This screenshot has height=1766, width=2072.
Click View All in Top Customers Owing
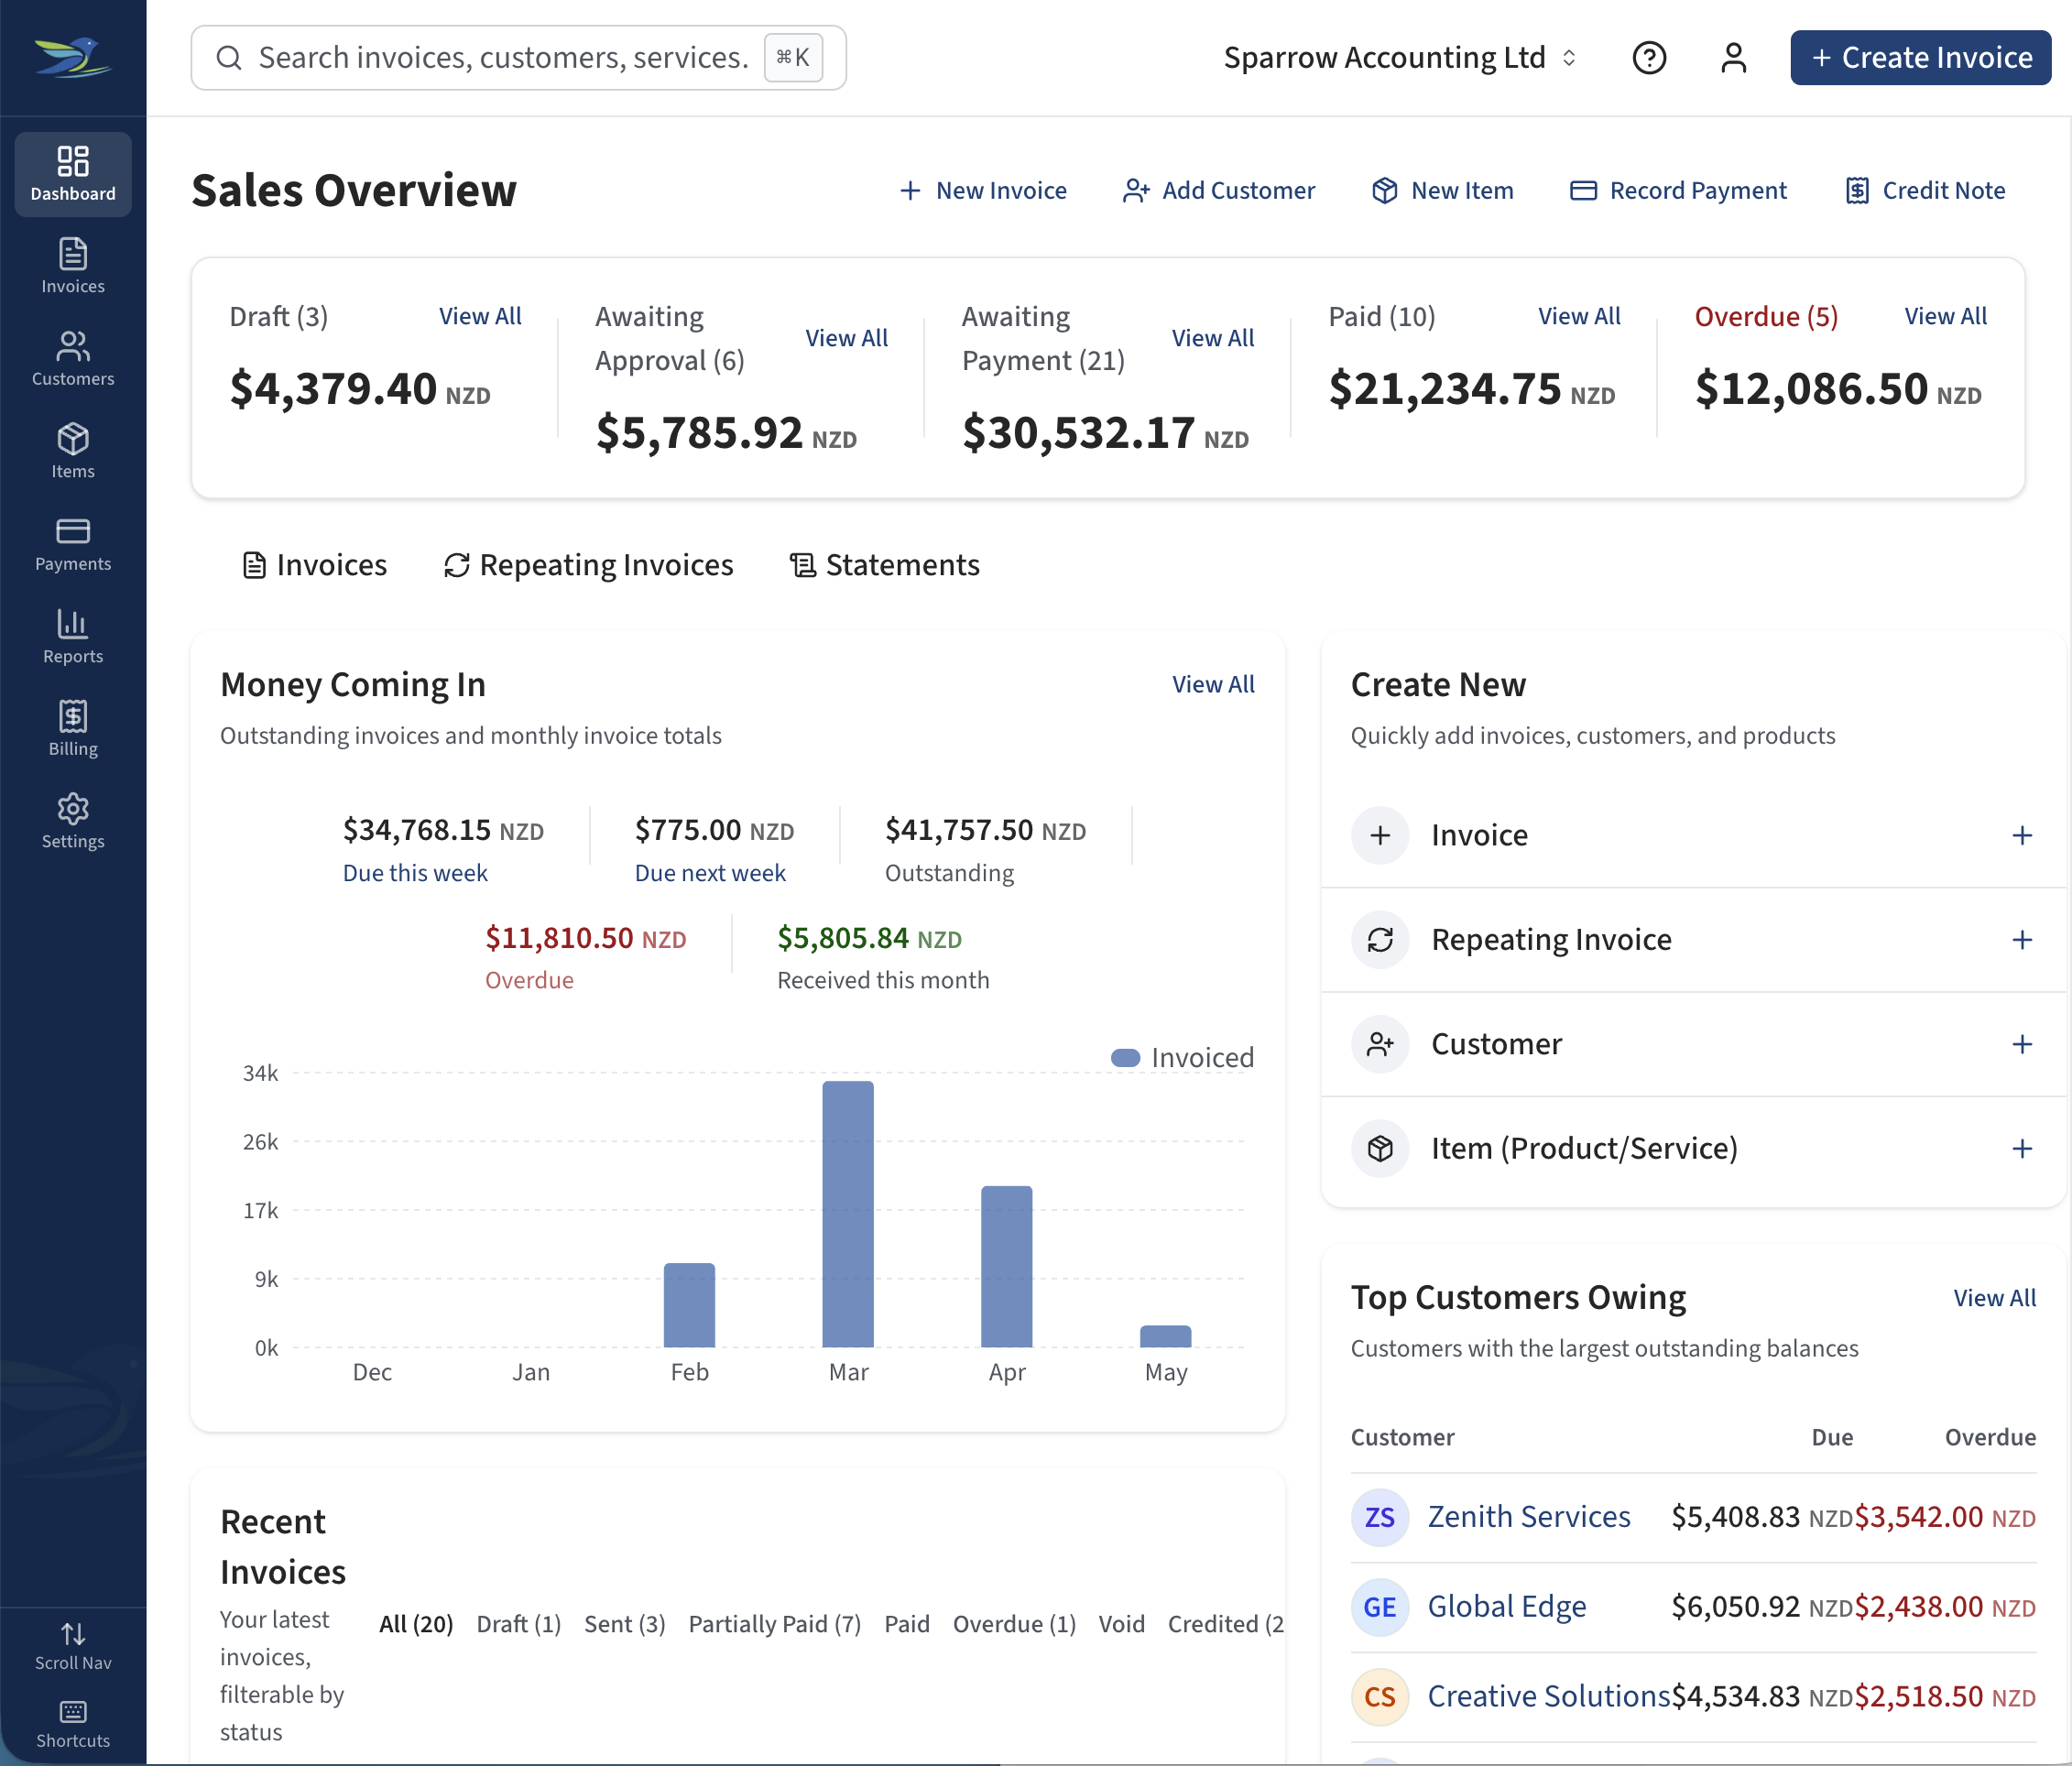[x=1994, y=1298]
